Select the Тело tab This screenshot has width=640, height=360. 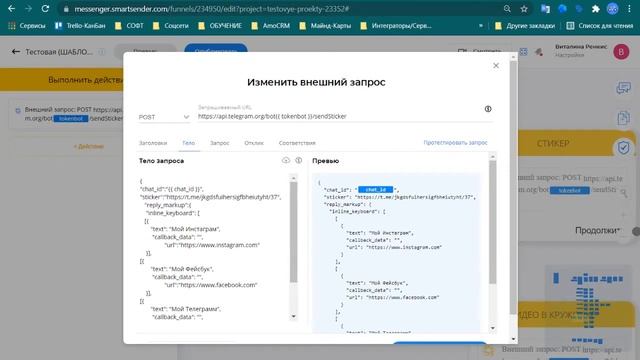click(188, 143)
